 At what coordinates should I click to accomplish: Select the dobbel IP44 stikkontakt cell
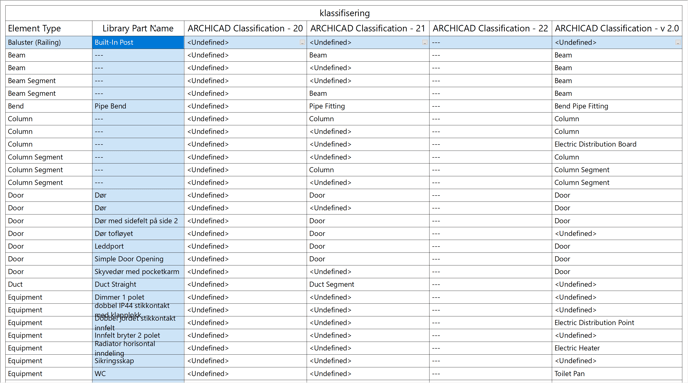coord(138,310)
